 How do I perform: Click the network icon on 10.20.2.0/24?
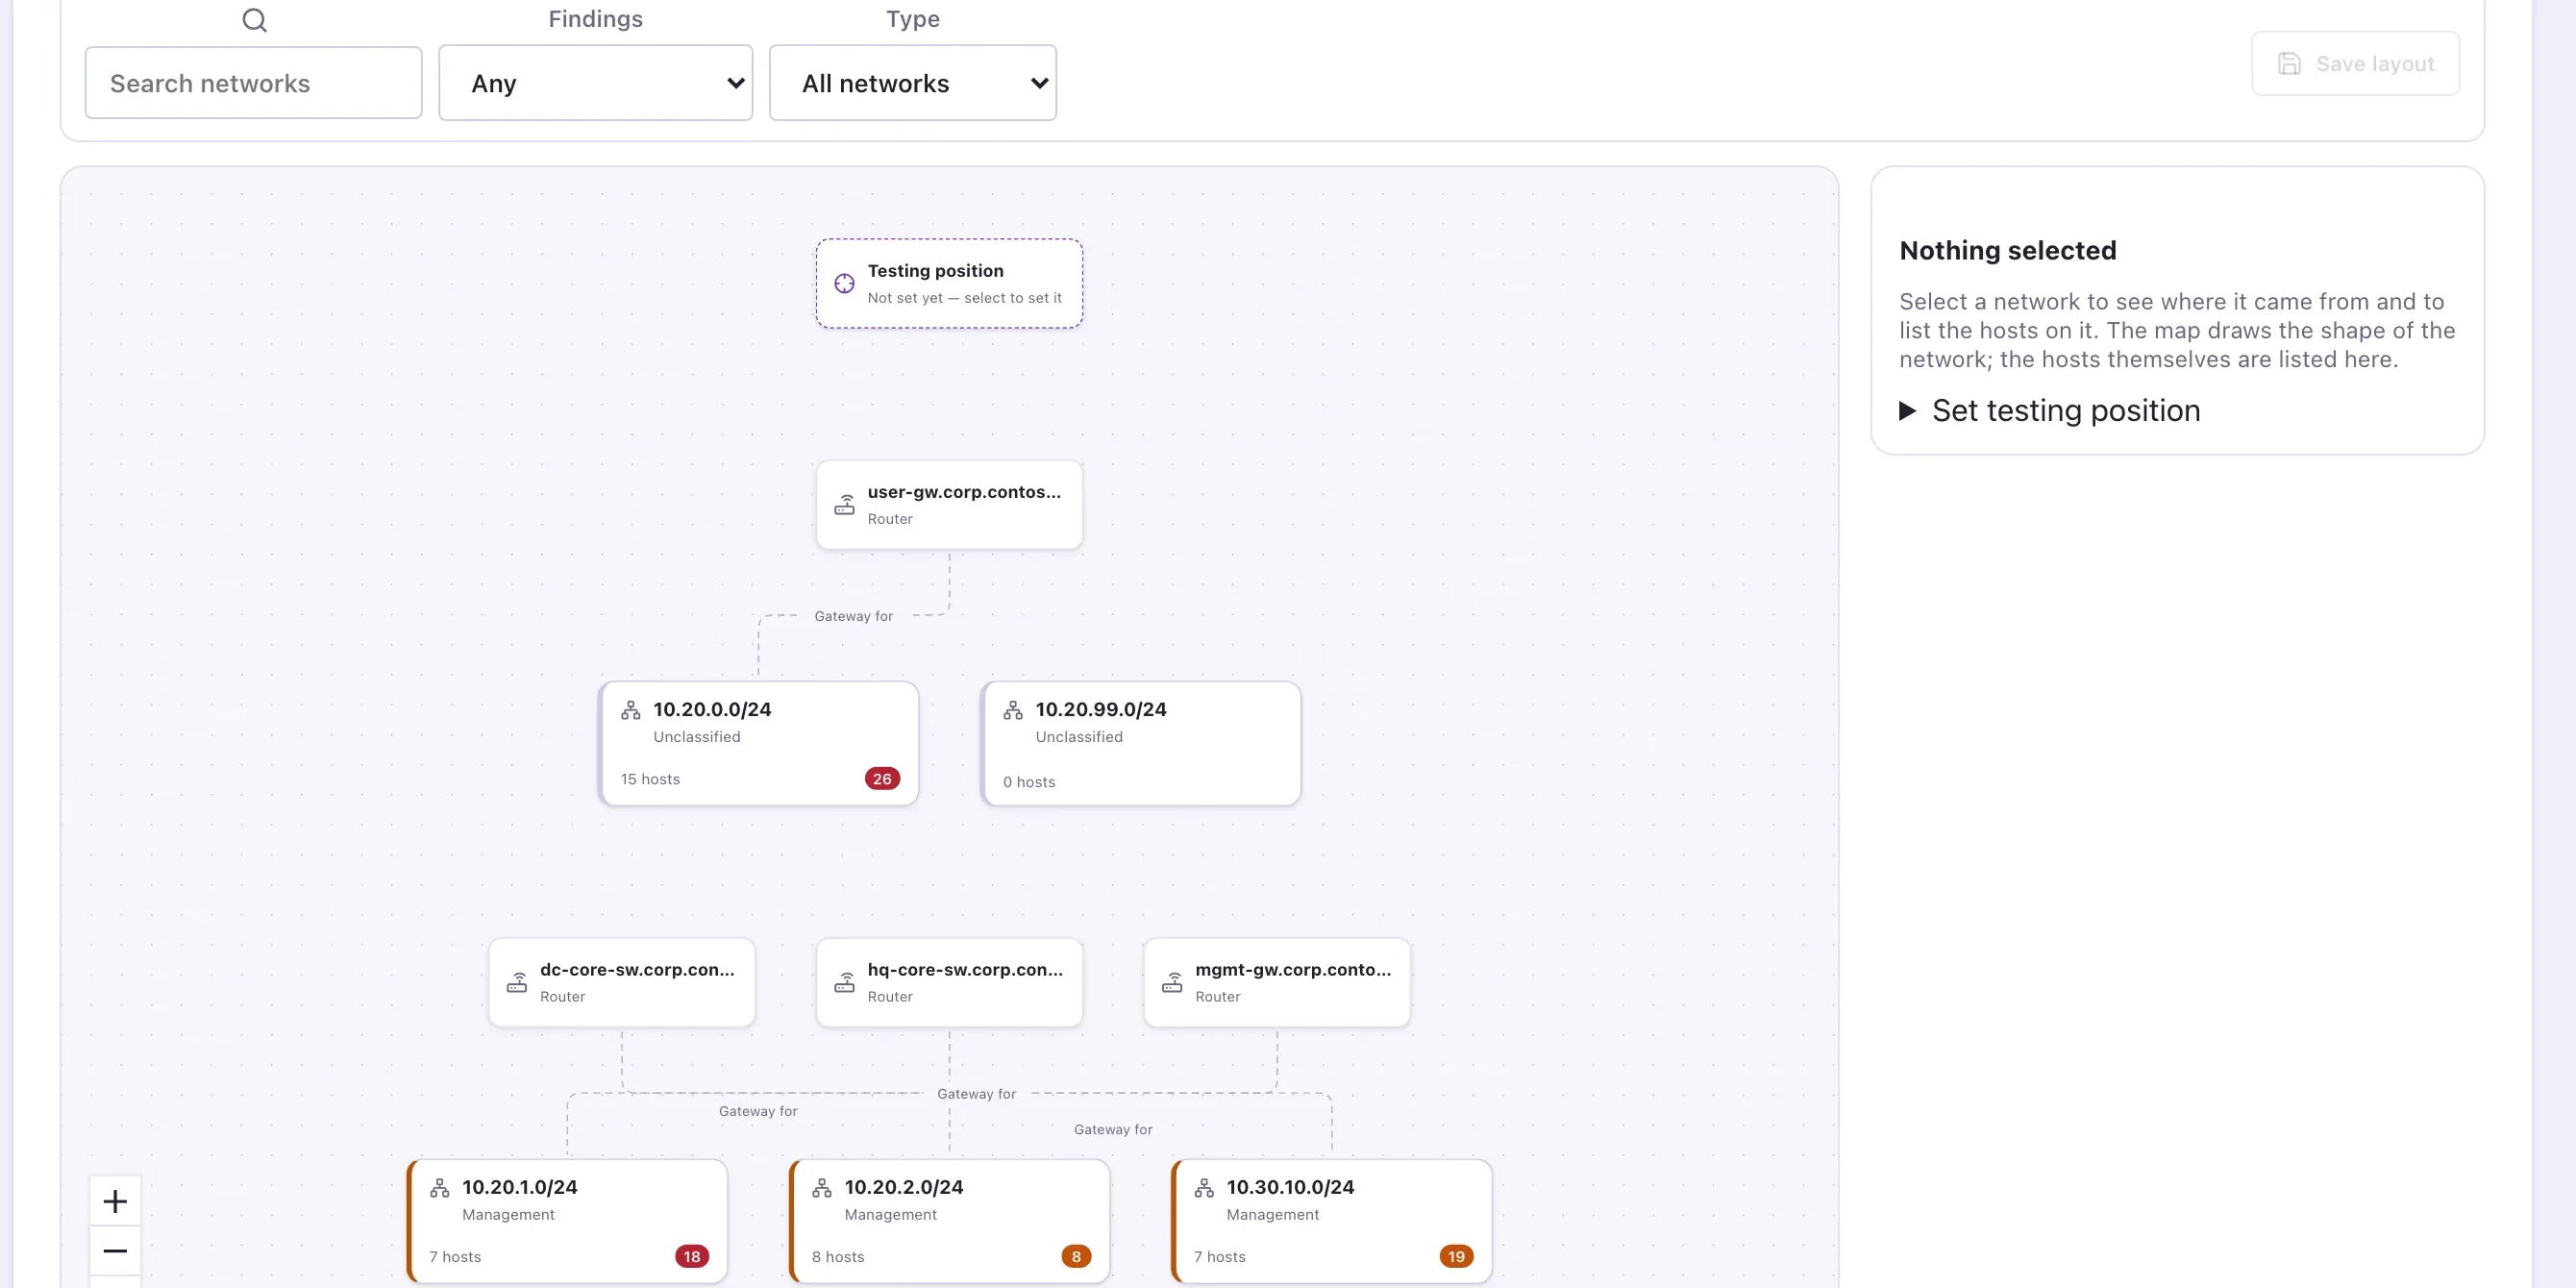coord(821,1188)
